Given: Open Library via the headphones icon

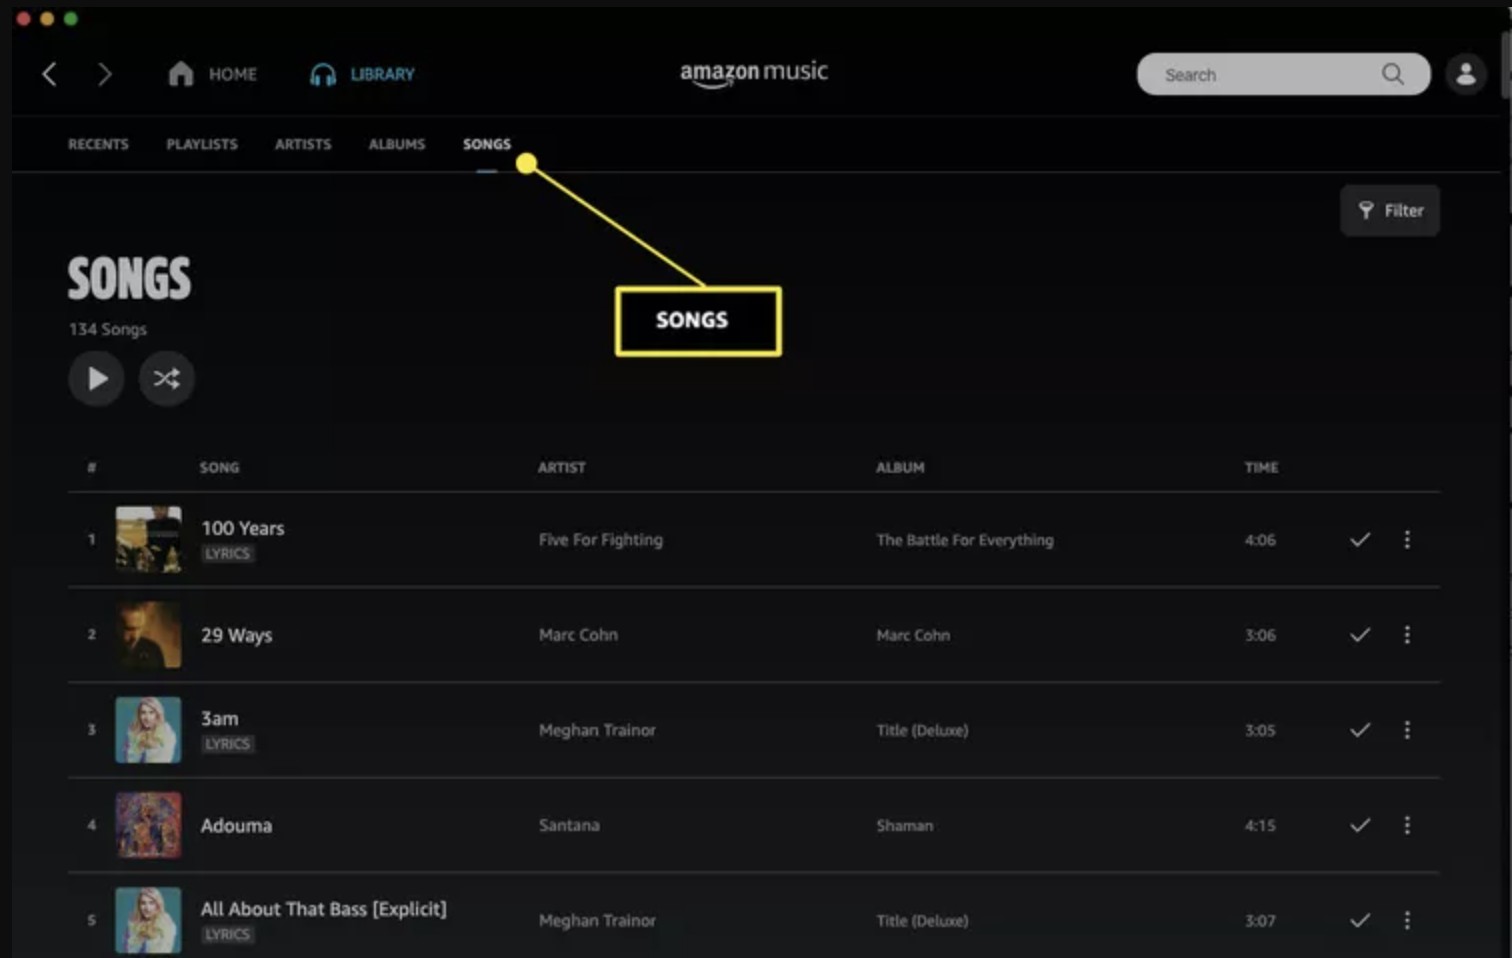Looking at the screenshot, I should 322,74.
